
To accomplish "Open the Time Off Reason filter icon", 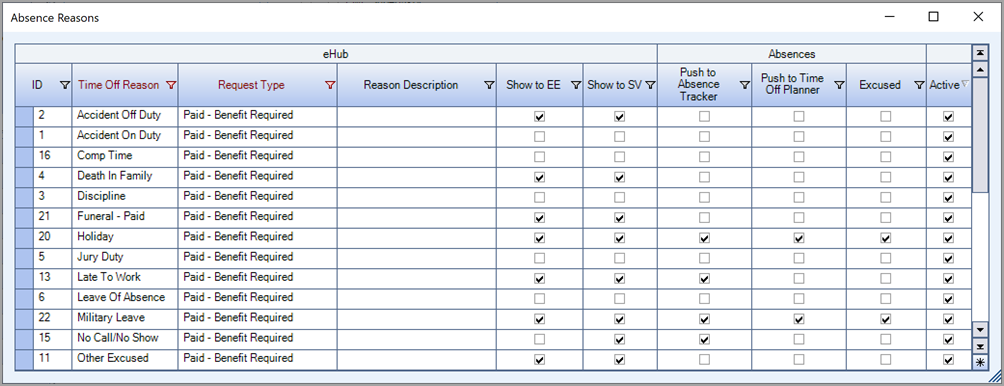I will pos(171,85).
